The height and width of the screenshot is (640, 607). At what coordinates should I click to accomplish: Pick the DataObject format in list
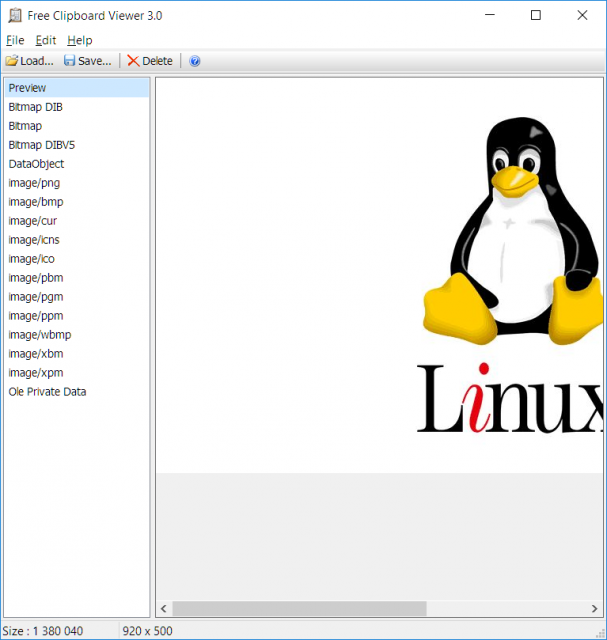pos(77,164)
